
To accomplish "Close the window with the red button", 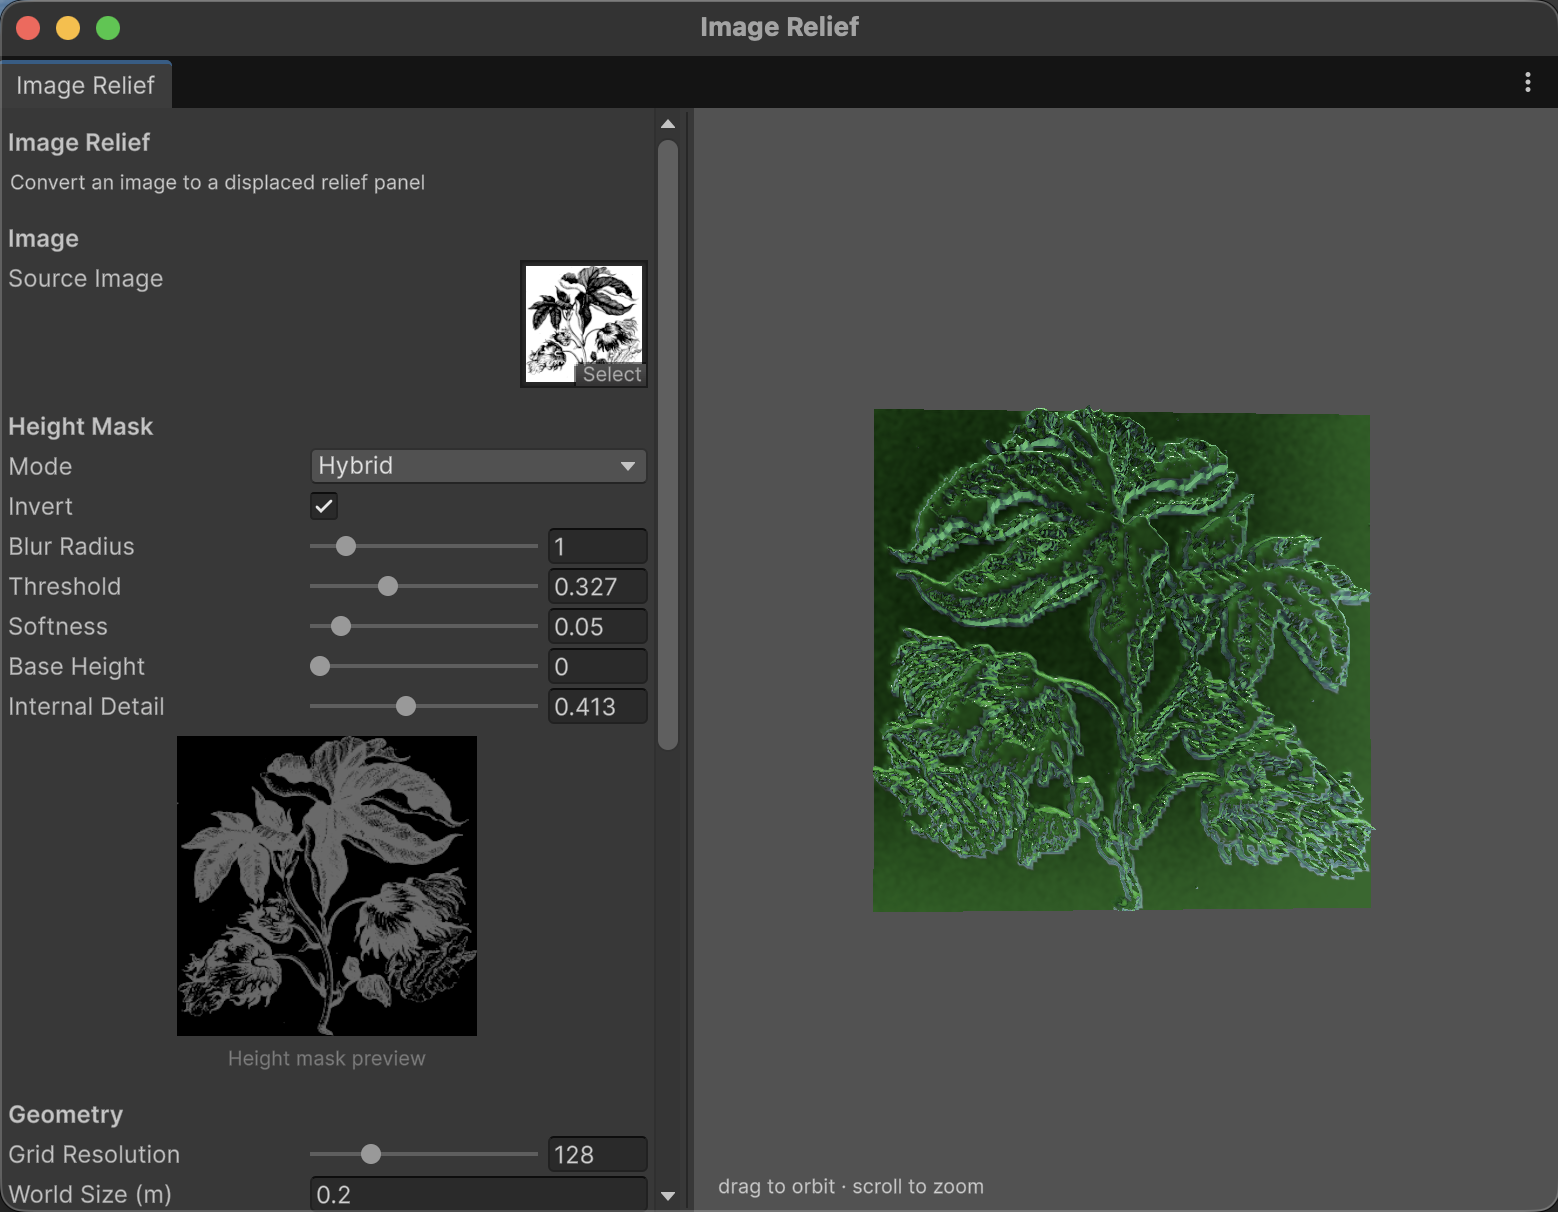I will (28, 28).
